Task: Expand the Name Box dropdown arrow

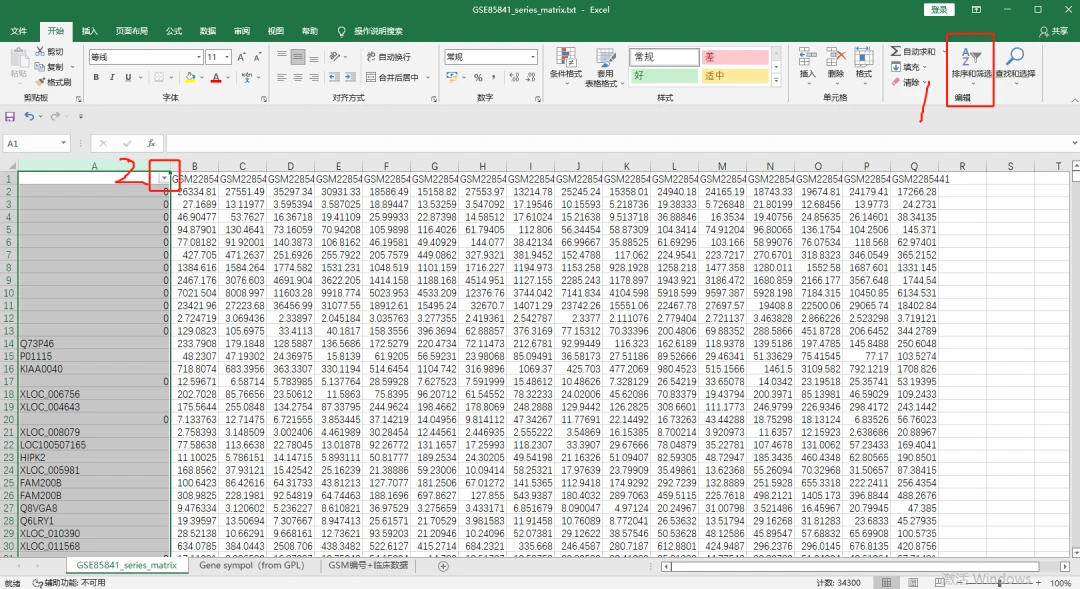Action: click(63, 143)
